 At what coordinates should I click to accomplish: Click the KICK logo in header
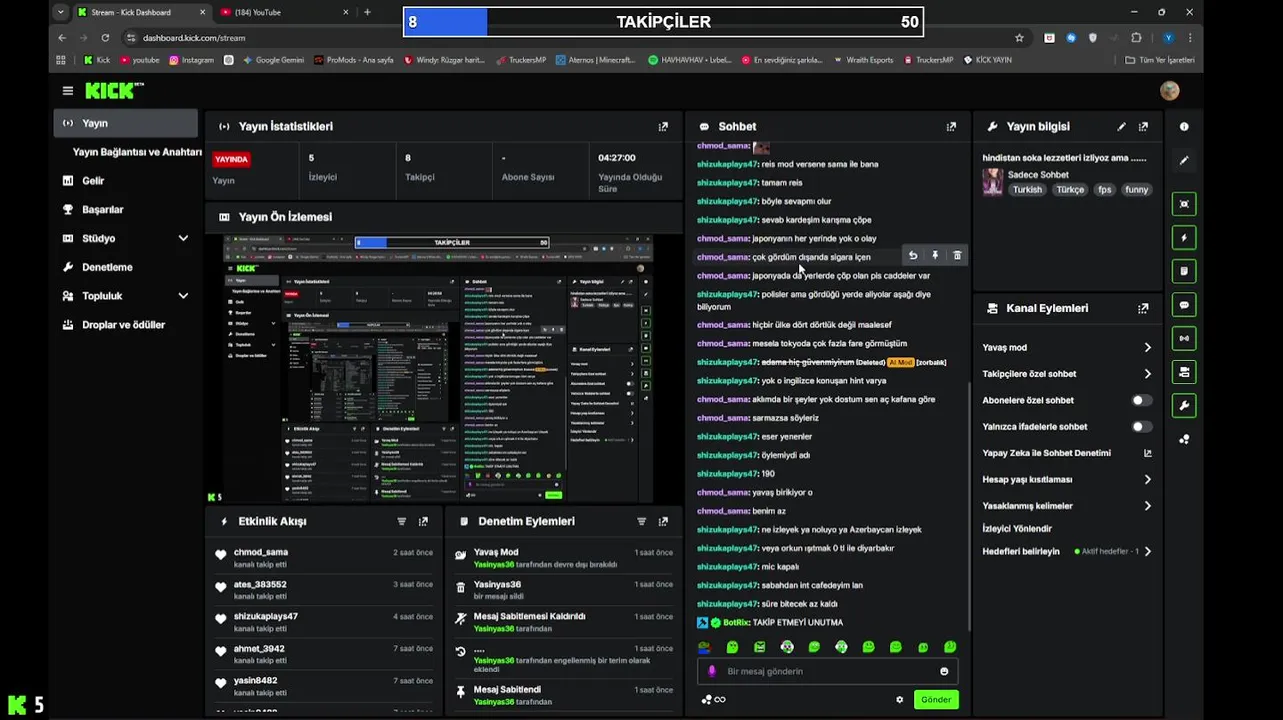coord(114,91)
